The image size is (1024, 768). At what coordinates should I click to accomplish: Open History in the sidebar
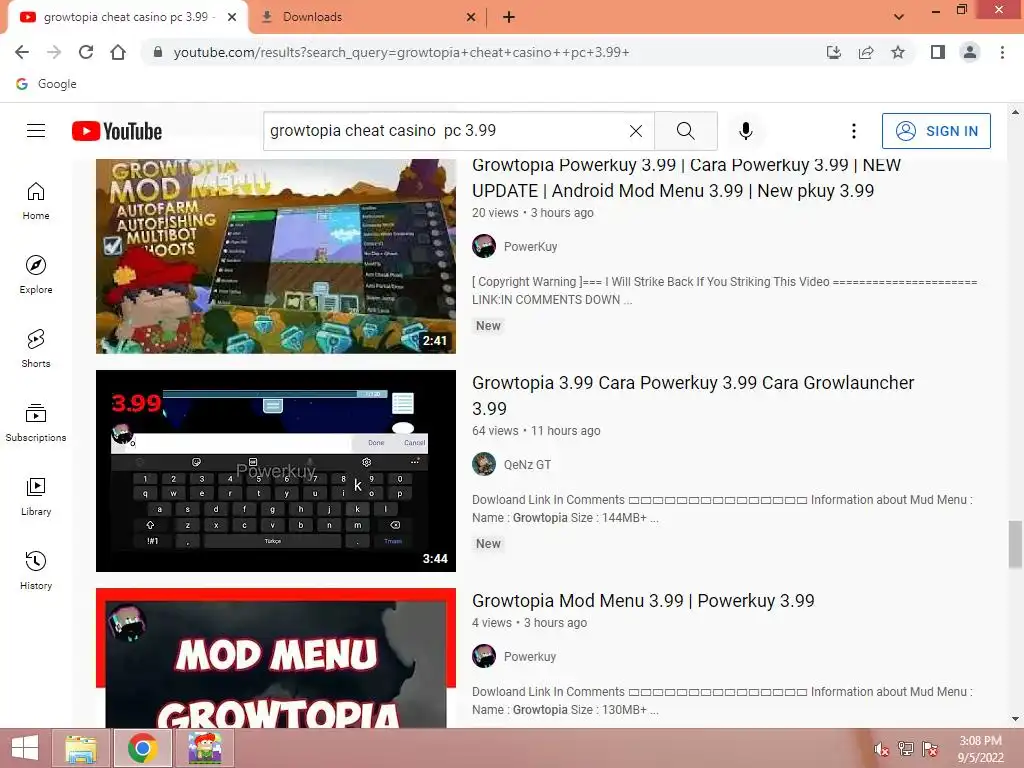[36, 570]
